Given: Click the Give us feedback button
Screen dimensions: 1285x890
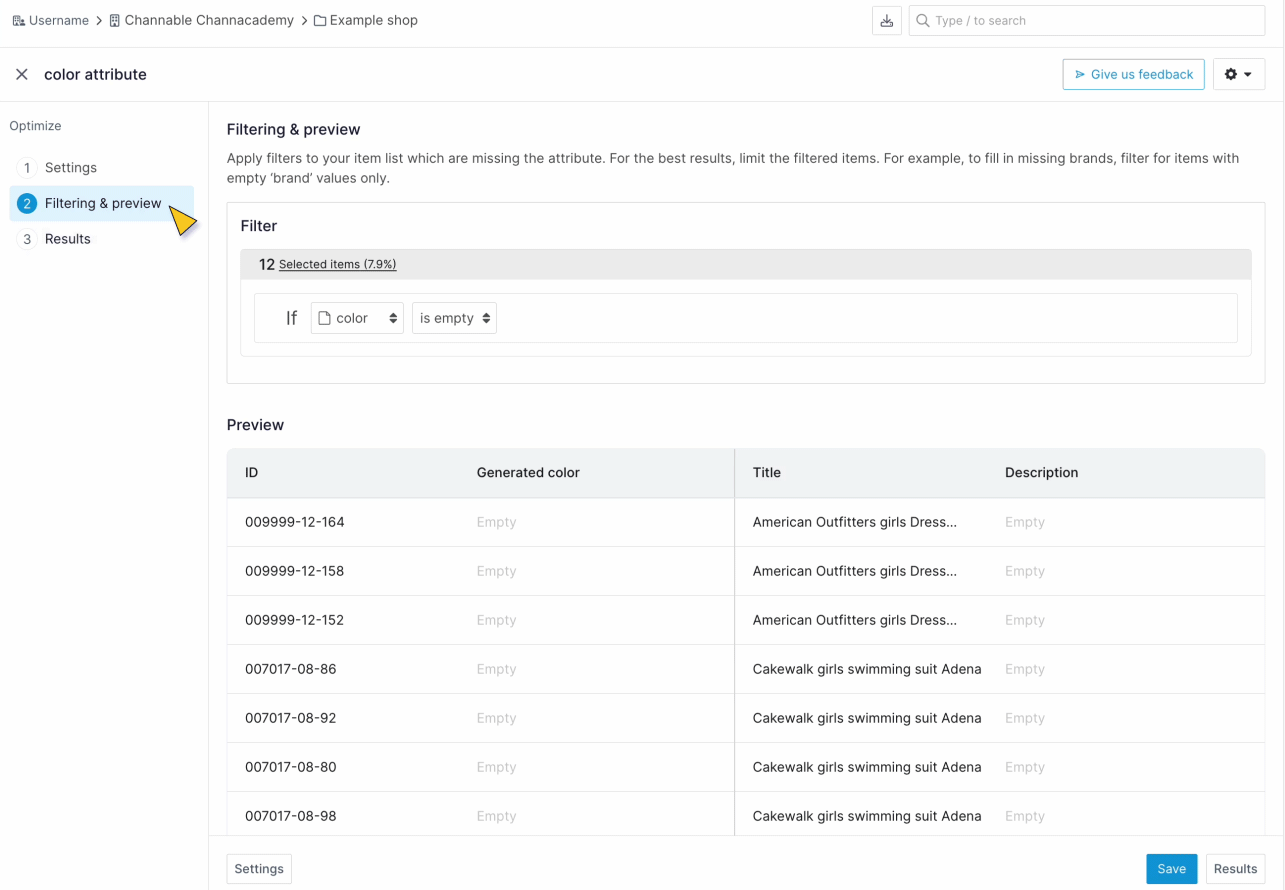Looking at the screenshot, I should [x=1133, y=73].
